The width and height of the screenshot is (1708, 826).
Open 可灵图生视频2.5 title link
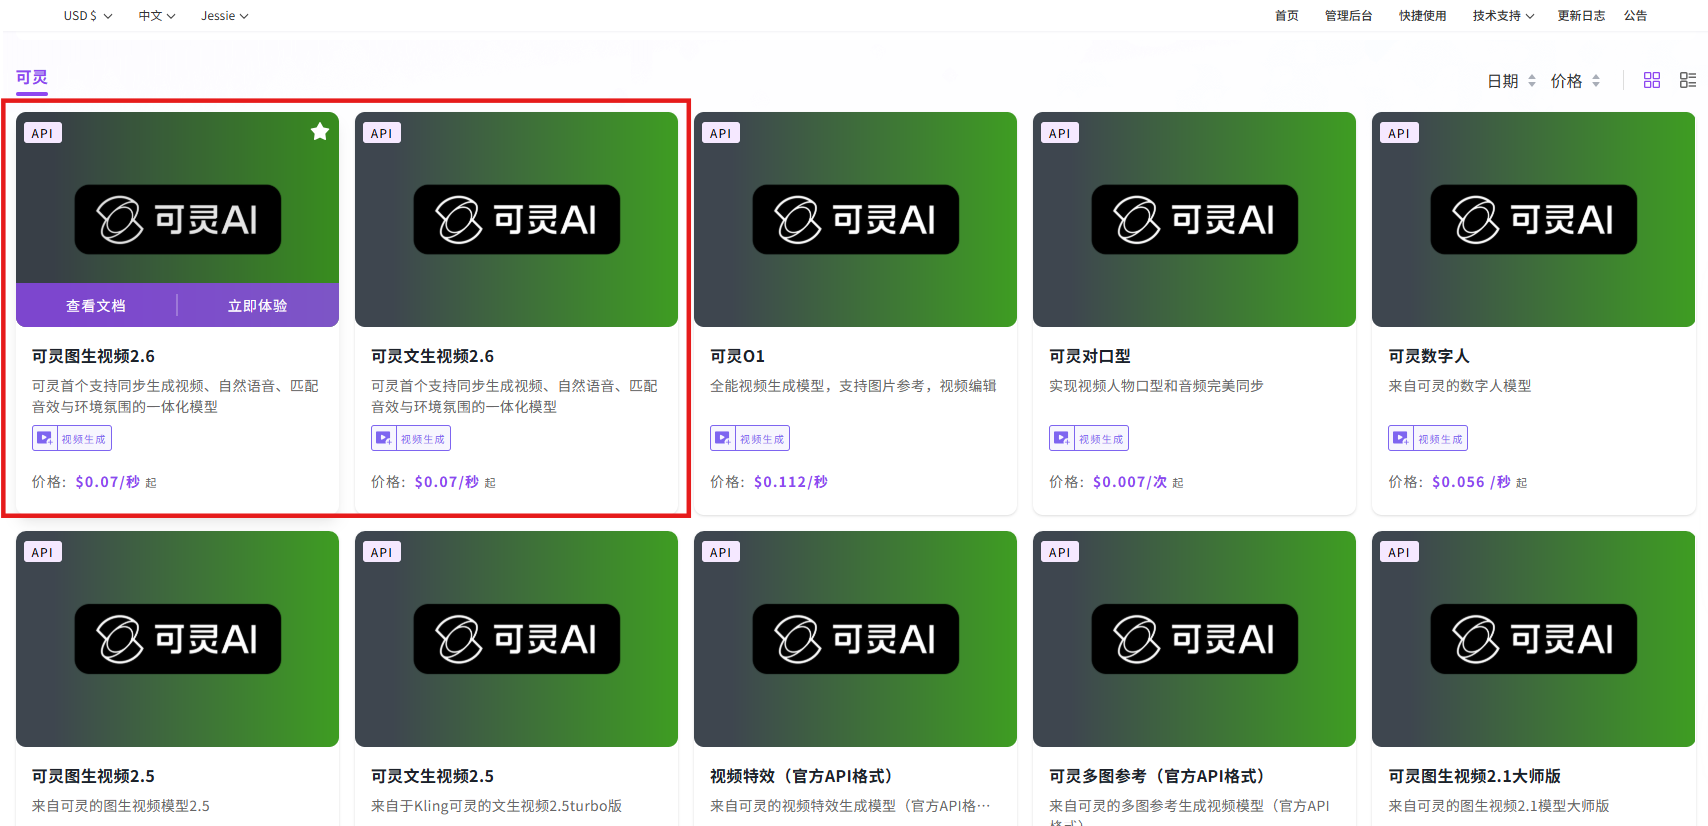click(94, 776)
